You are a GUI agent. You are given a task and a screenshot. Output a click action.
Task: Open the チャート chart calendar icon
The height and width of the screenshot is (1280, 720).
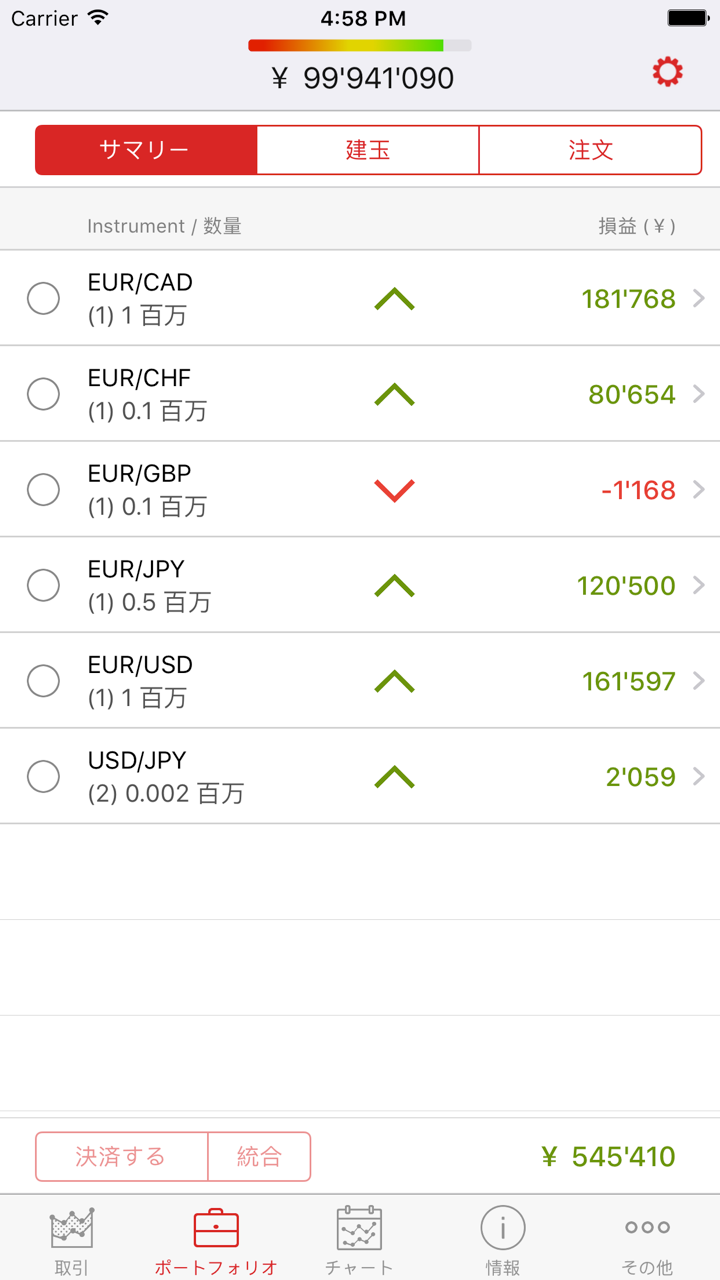tap(359, 1228)
